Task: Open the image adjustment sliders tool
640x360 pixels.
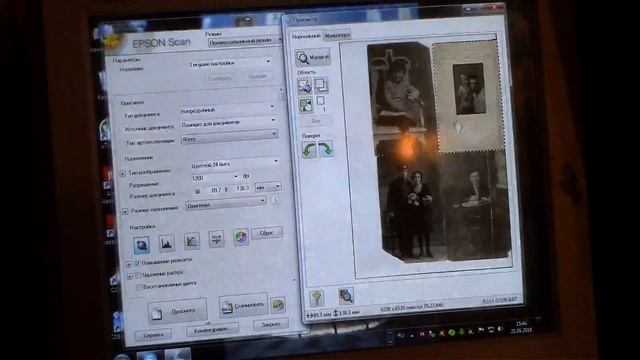Action: pos(216,238)
